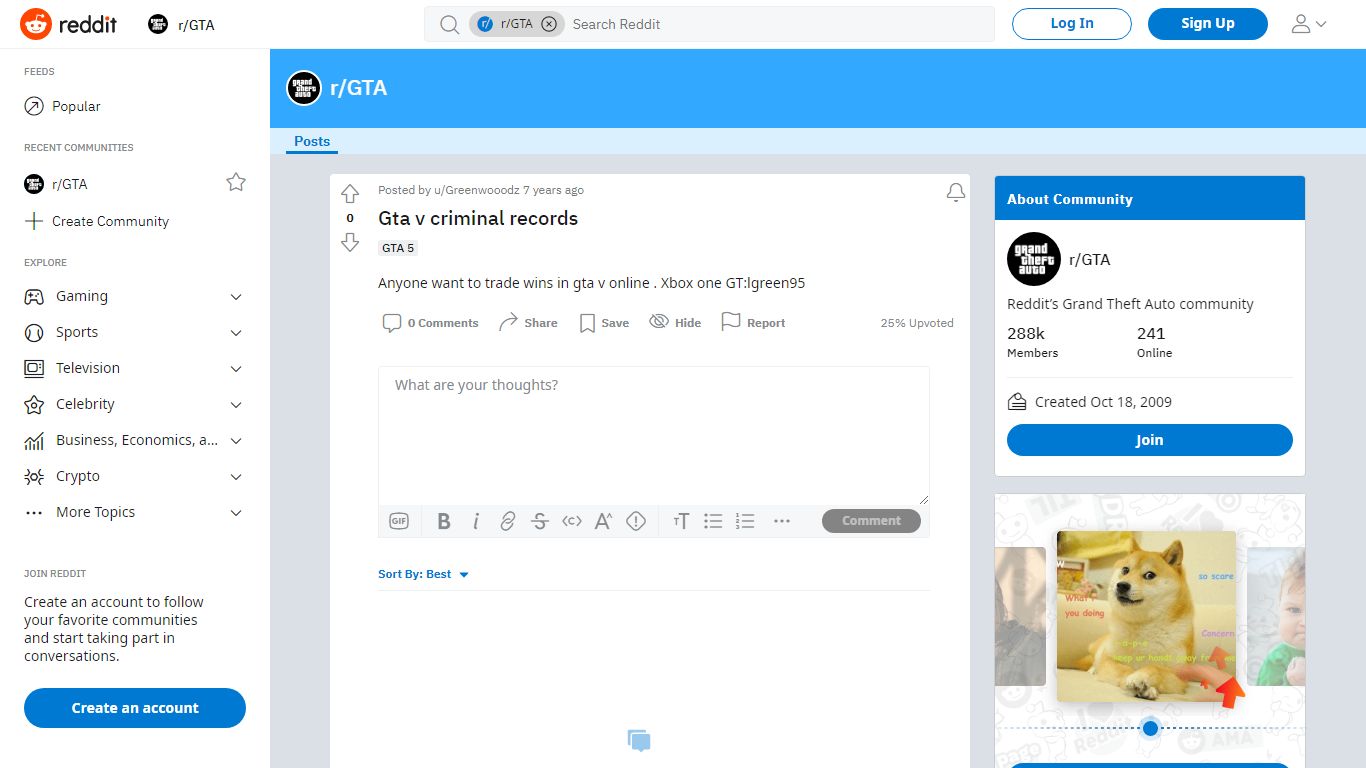Toggle italic formatting in comment editor
The image size is (1366, 768).
[476, 521]
